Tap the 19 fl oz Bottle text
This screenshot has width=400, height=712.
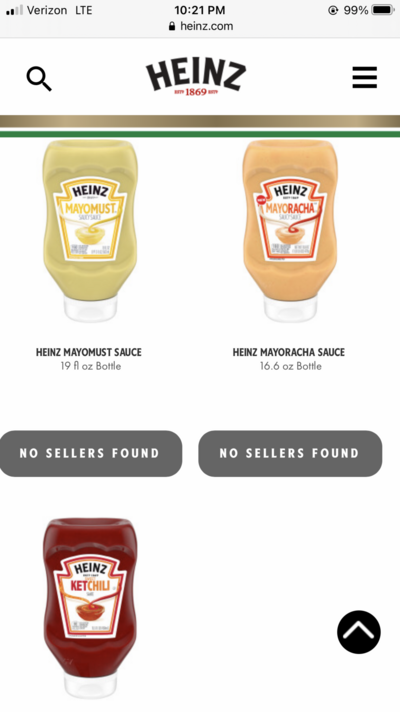(91, 366)
